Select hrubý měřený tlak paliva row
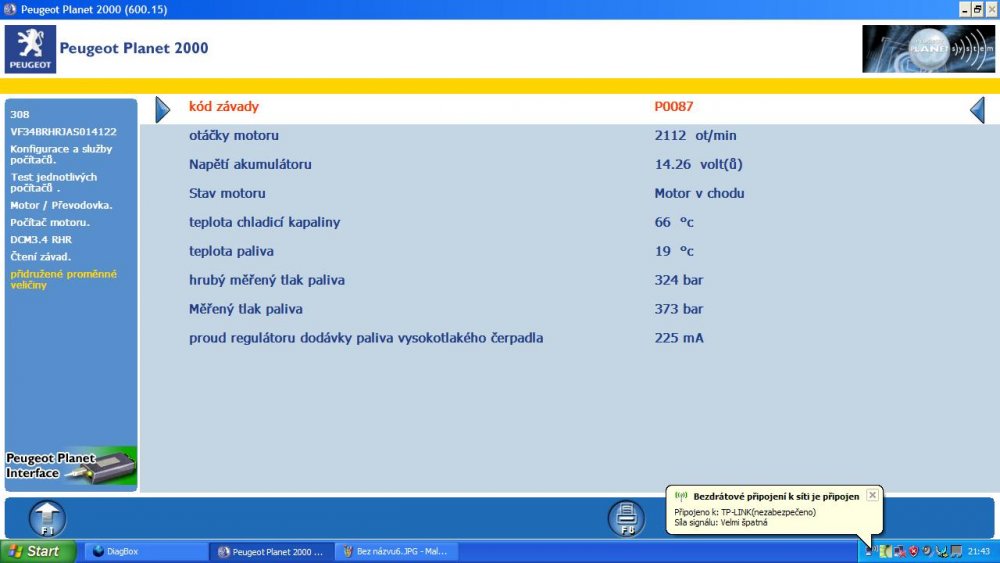1000x563 pixels. tap(570, 280)
